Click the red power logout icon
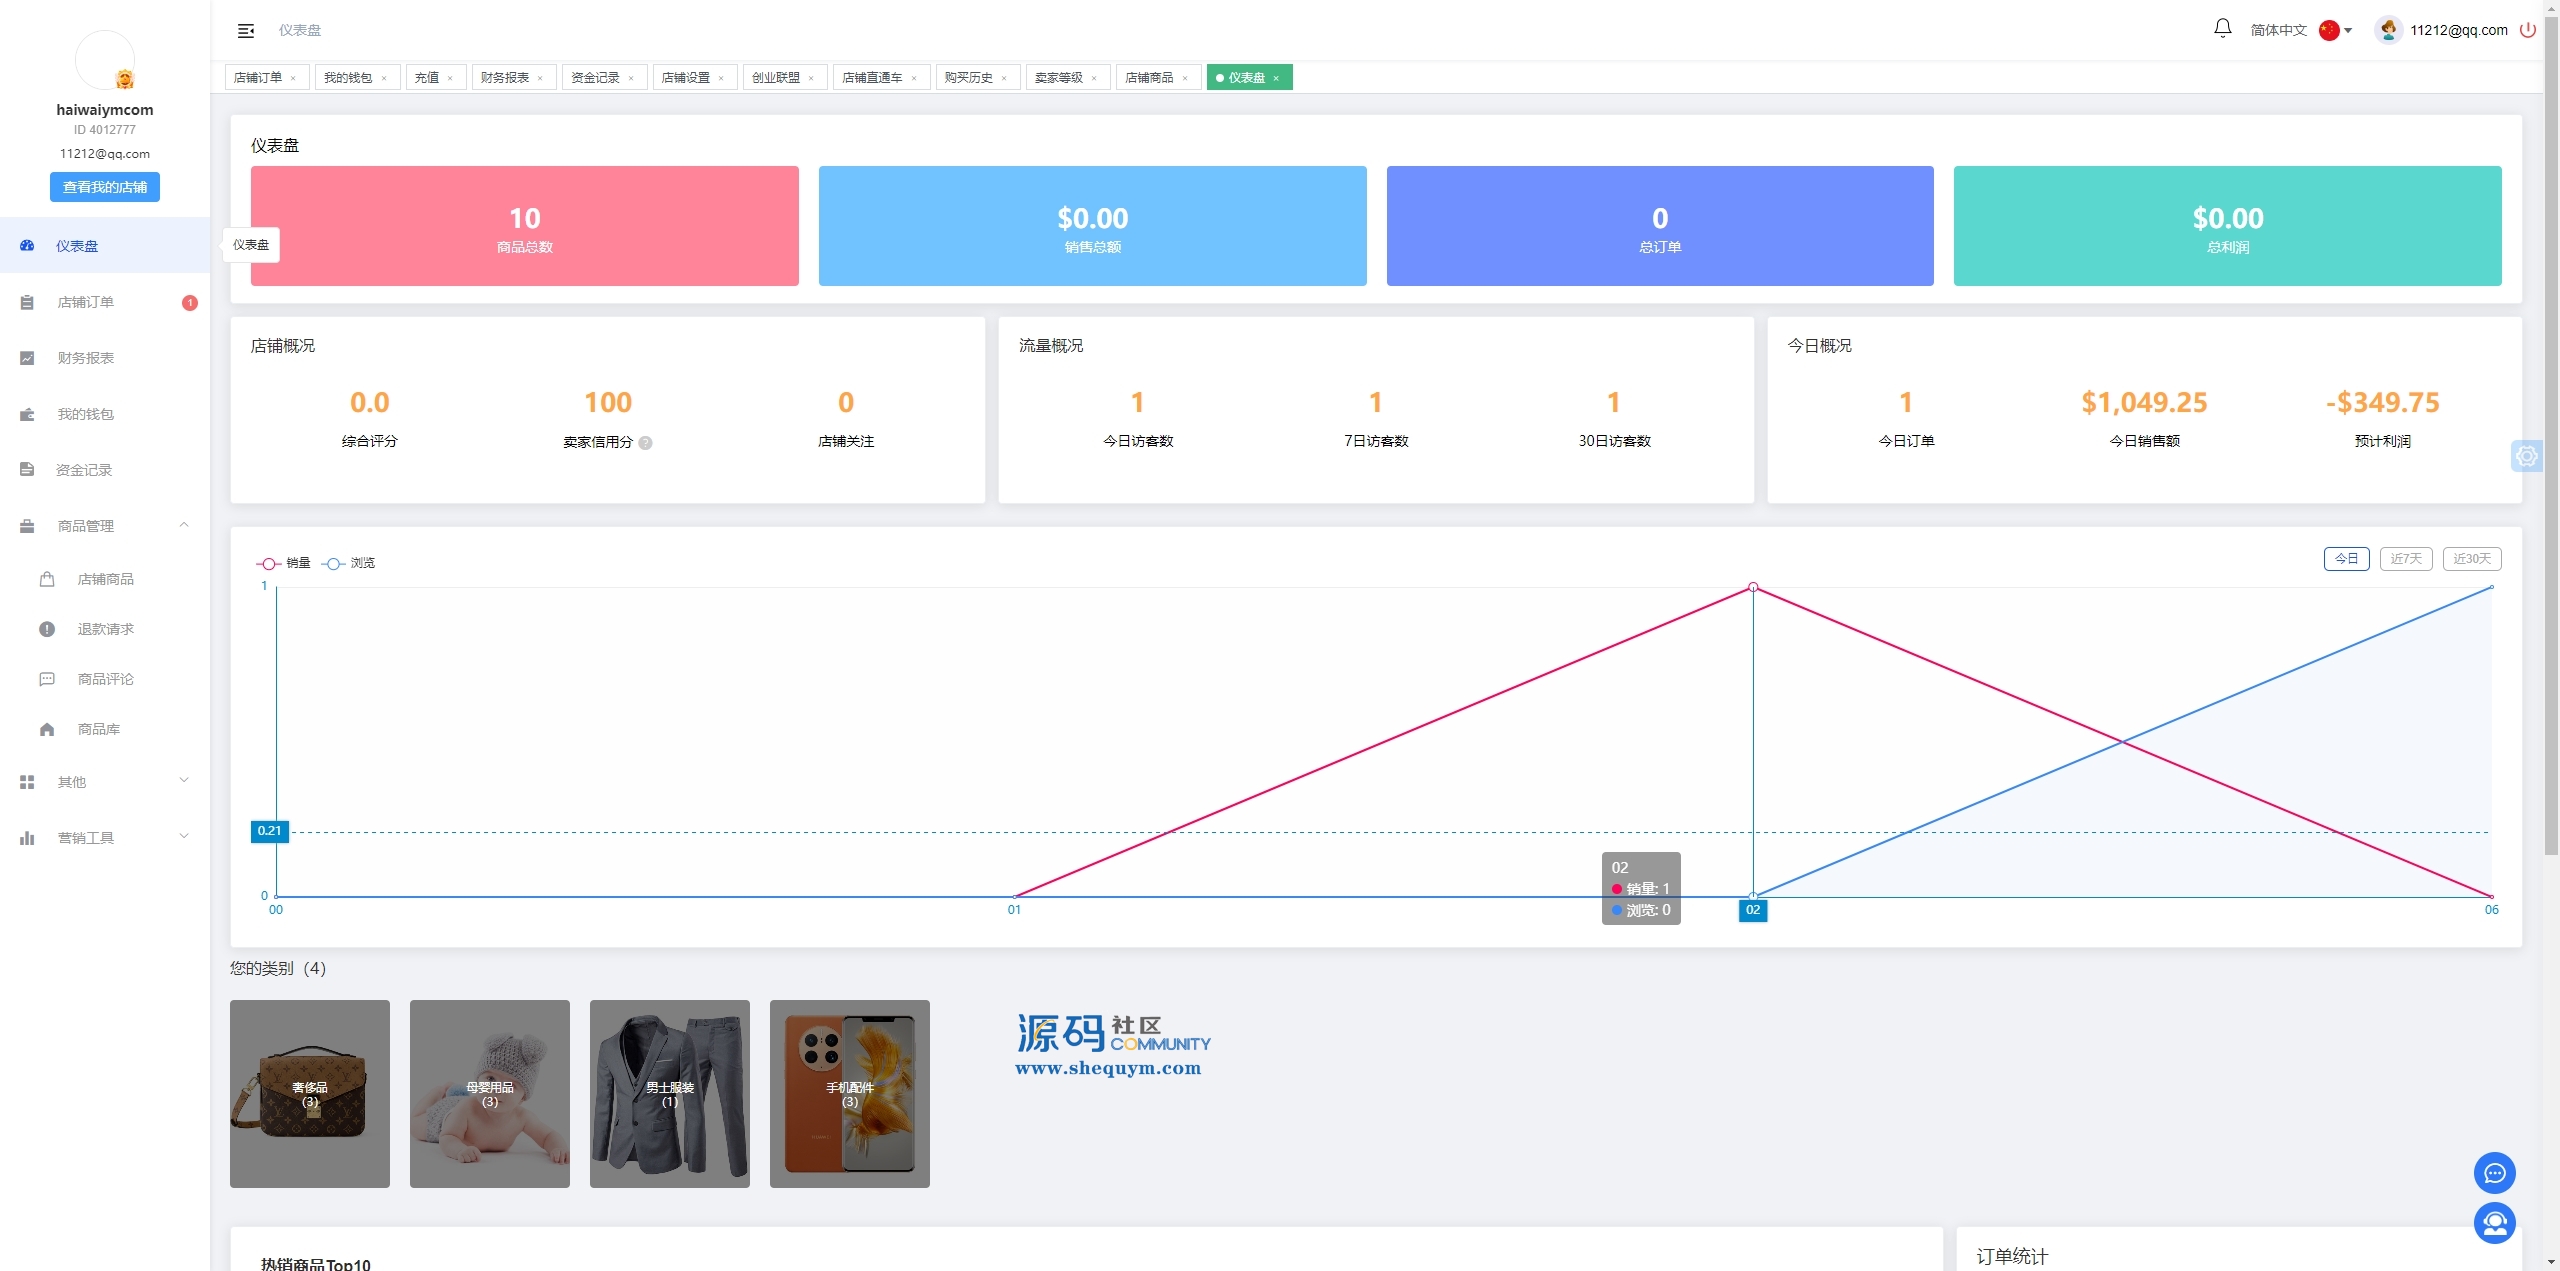Viewport: 2560px width, 1271px height. click(x=2527, y=30)
